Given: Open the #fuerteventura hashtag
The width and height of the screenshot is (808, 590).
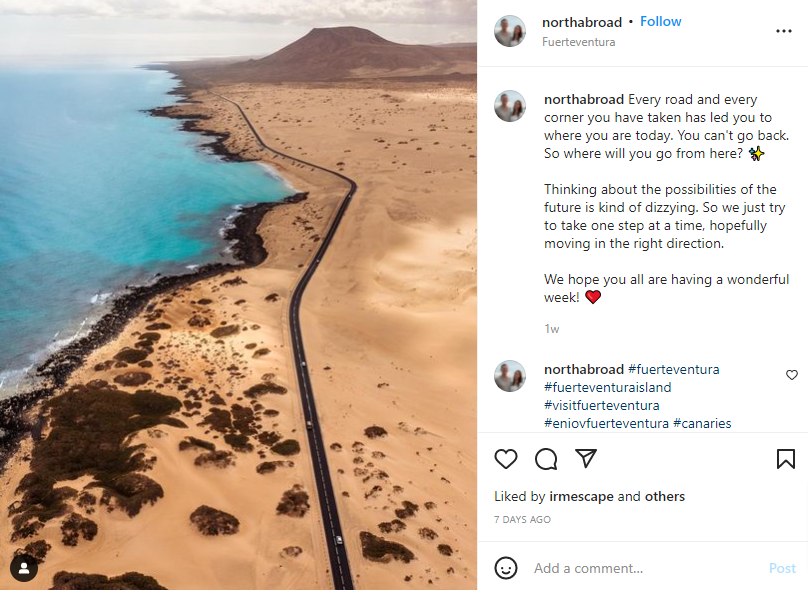Looking at the screenshot, I should pyautogui.click(x=674, y=369).
